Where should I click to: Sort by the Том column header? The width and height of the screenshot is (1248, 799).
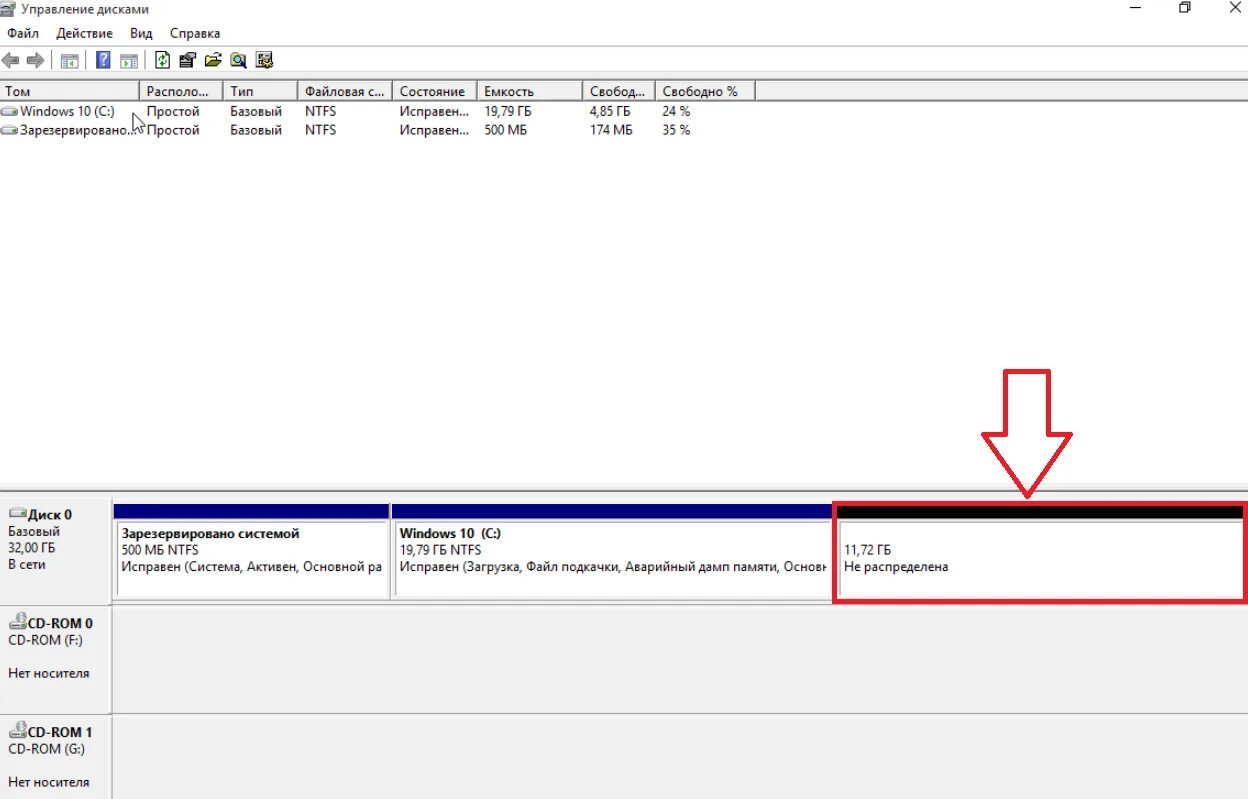[x=69, y=91]
